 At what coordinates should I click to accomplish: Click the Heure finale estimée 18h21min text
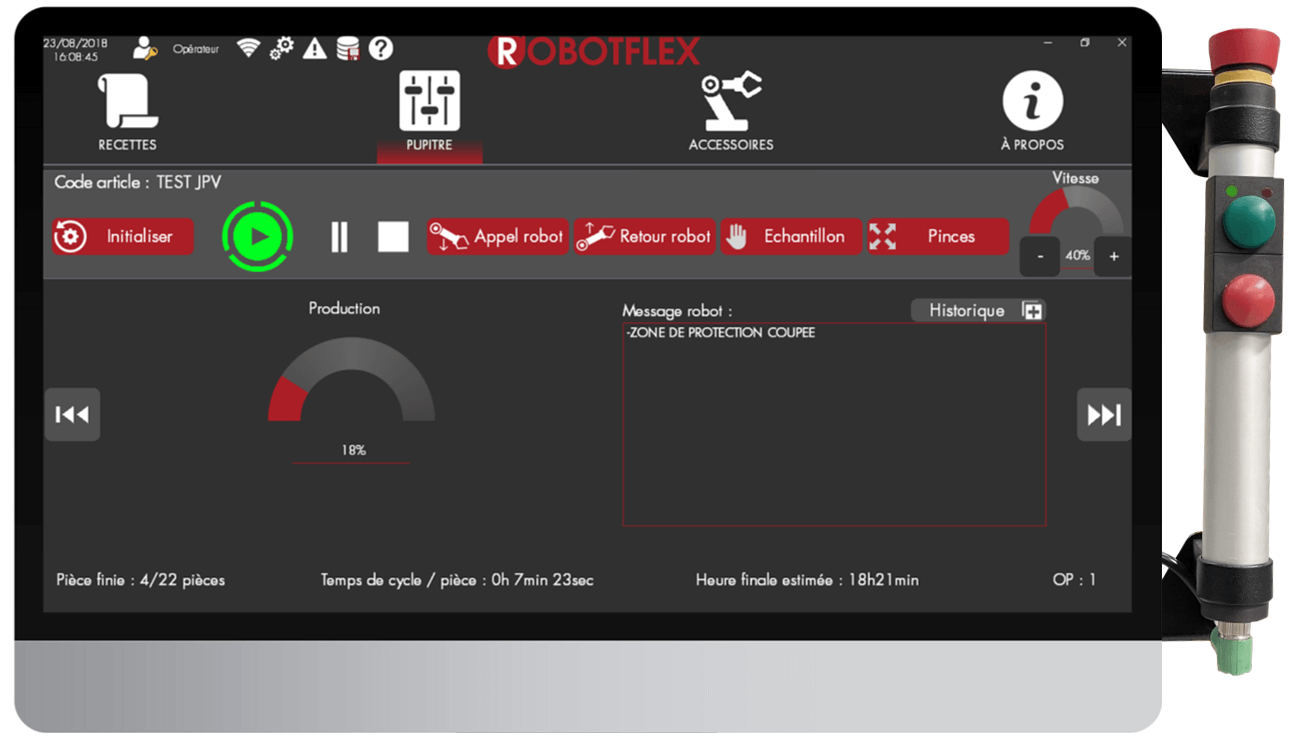[807, 580]
